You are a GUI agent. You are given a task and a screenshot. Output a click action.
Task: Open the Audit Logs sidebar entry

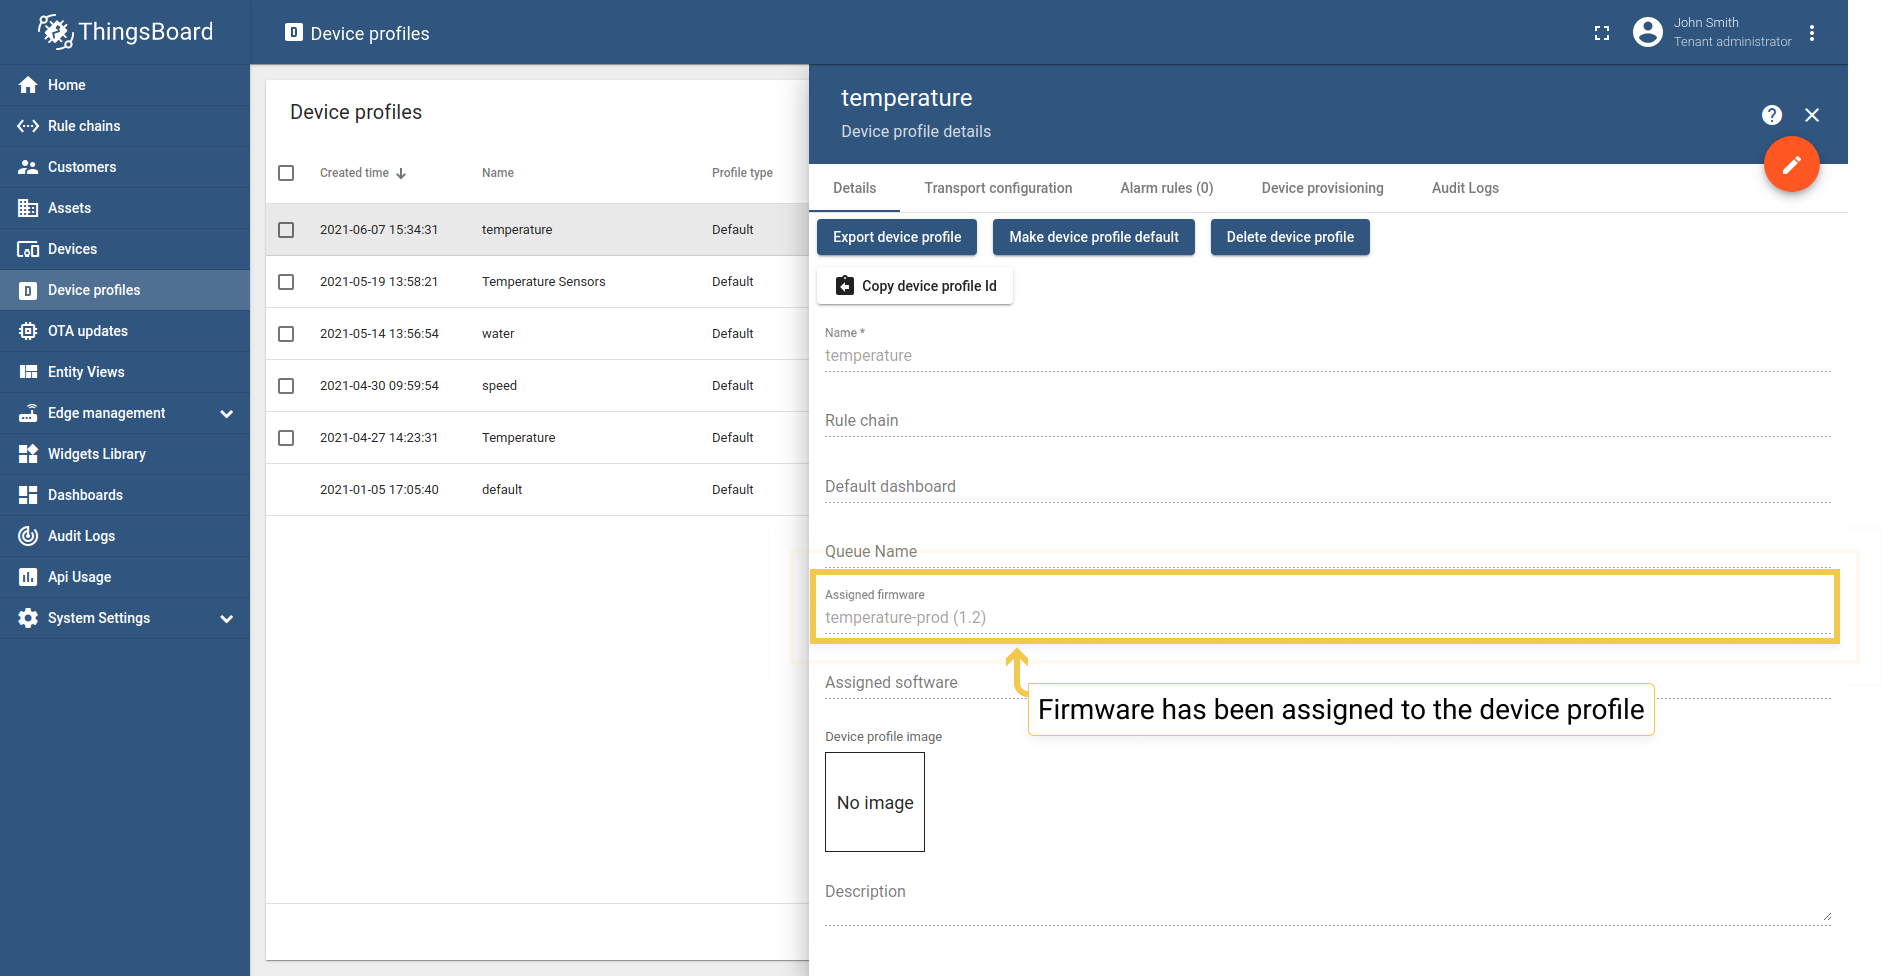coord(79,535)
